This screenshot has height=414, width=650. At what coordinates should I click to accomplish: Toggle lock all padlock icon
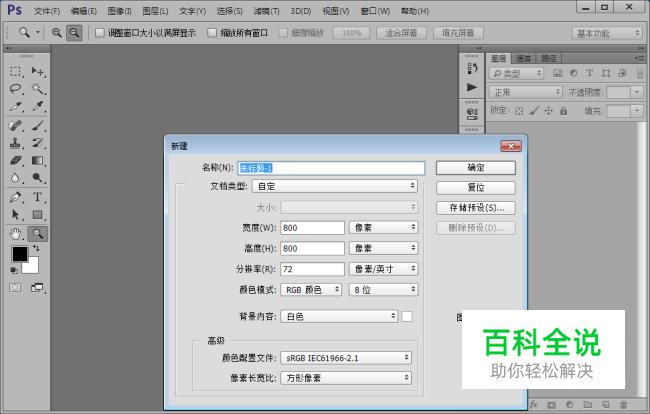click(563, 111)
